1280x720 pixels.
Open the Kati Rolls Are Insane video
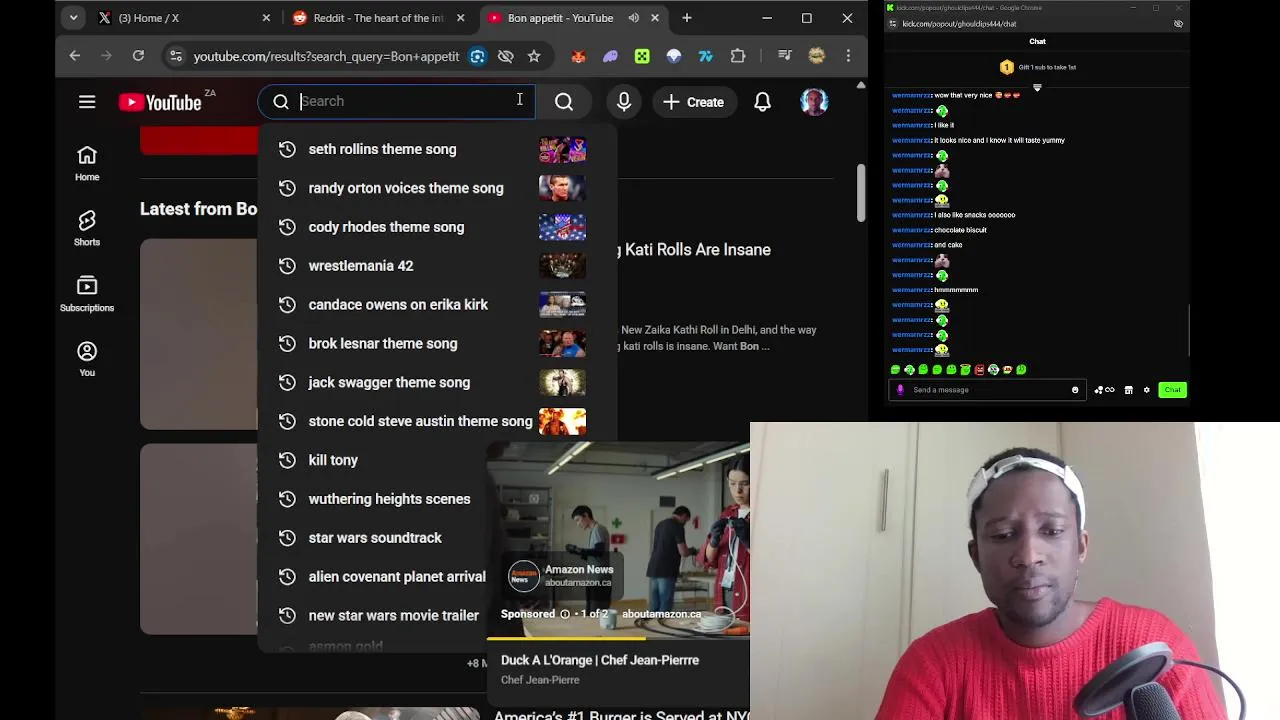(x=695, y=250)
